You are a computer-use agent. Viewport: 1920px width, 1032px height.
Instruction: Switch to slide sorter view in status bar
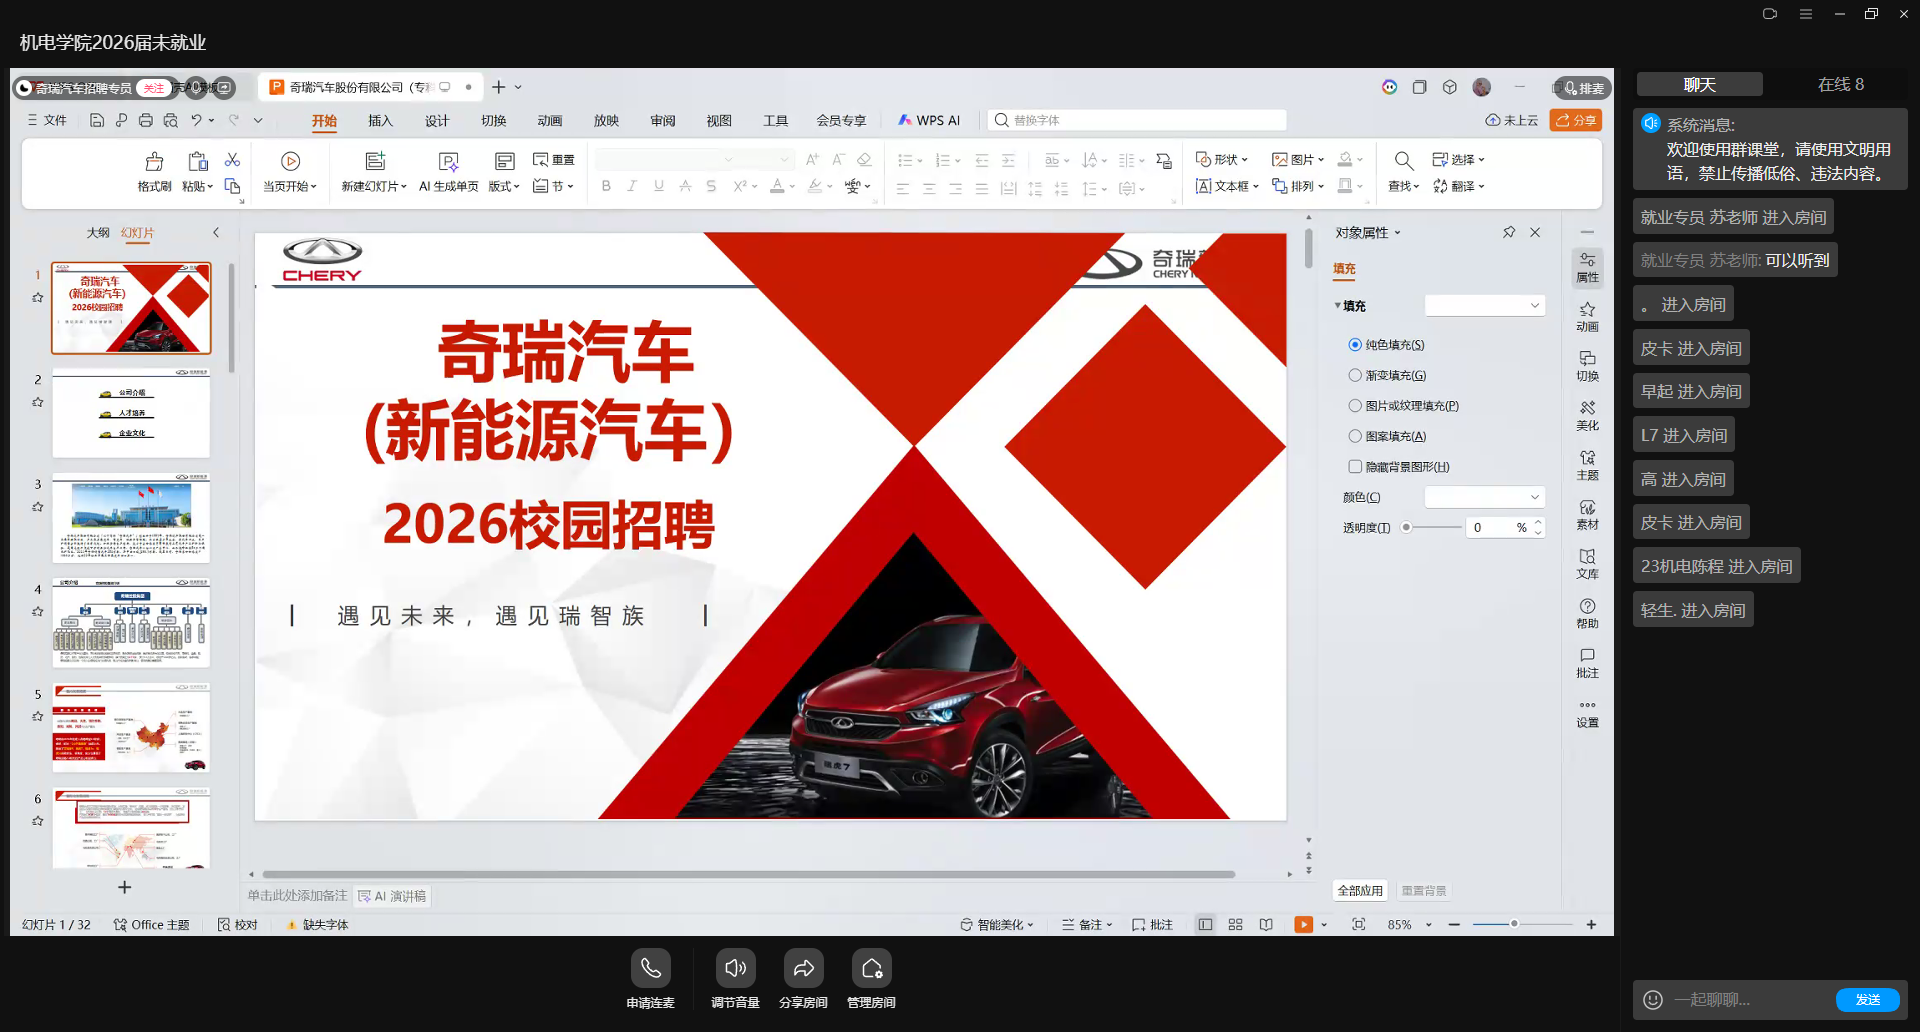(1235, 925)
